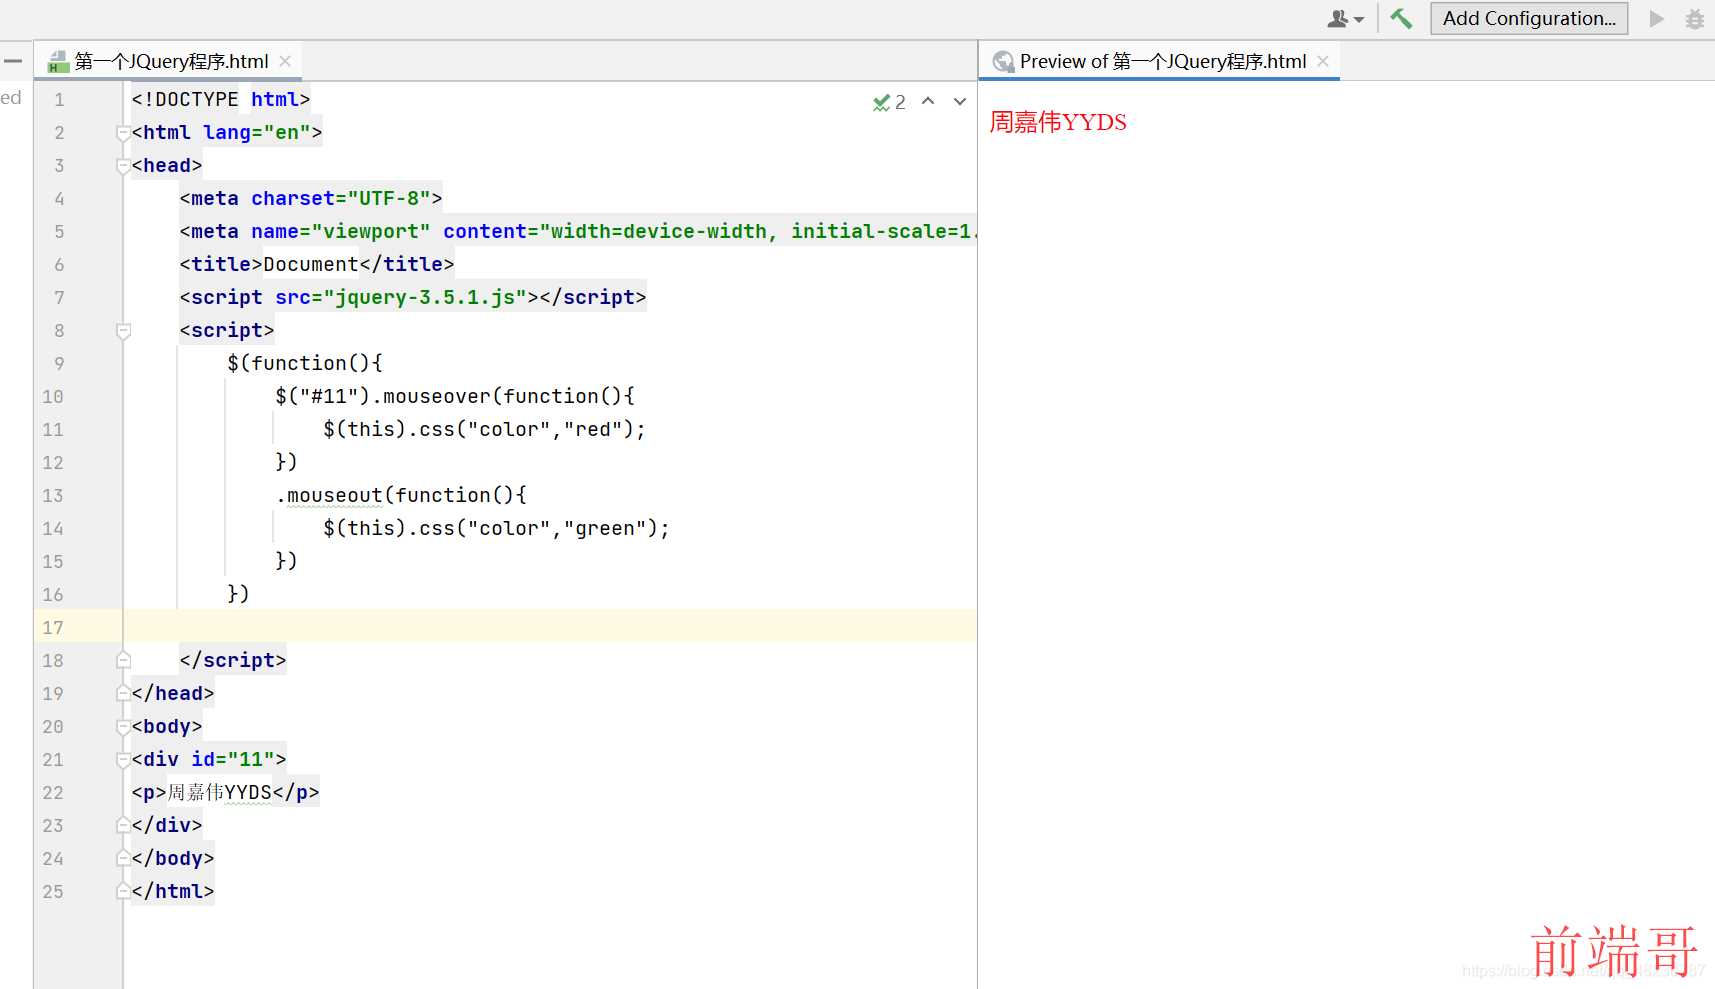Click the Run play arrow icon
Screen dimensions: 1715x989
(1657, 19)
